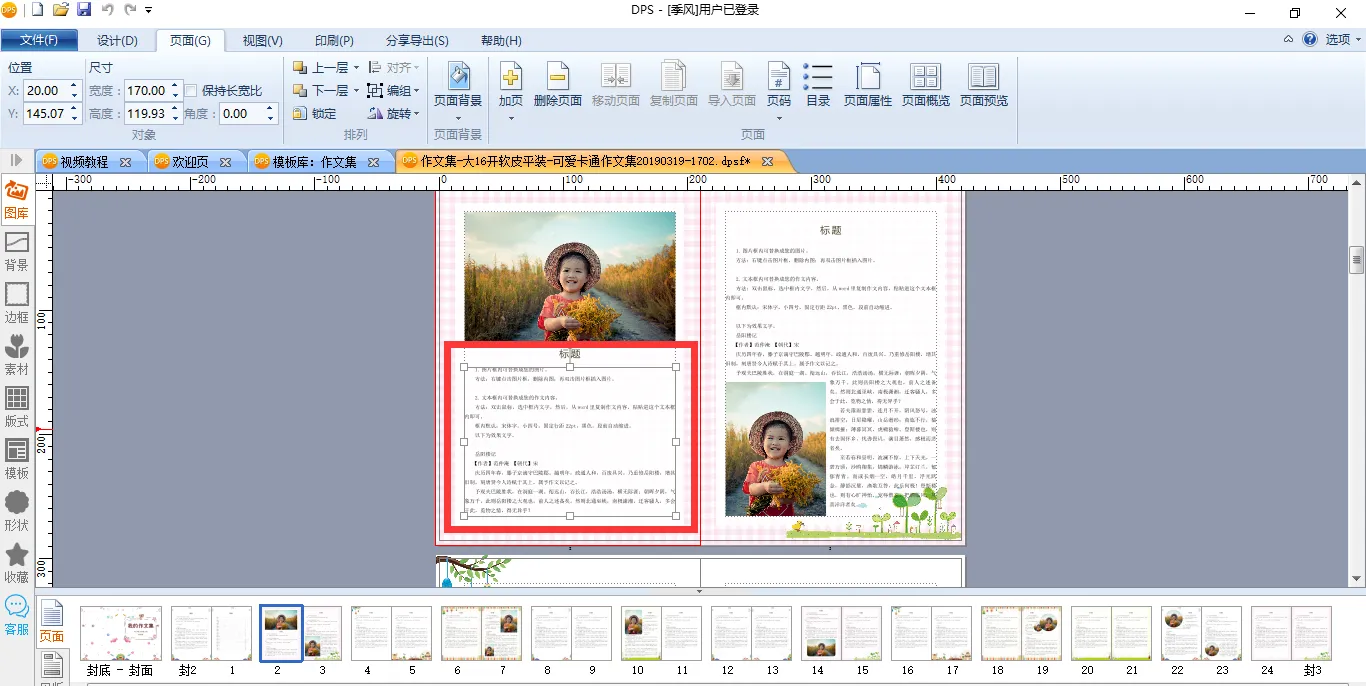This screenshot has width=1366, height=686.
Task: Select the 图库 gallery sidebar icon
Action: (x=17, y=197)
